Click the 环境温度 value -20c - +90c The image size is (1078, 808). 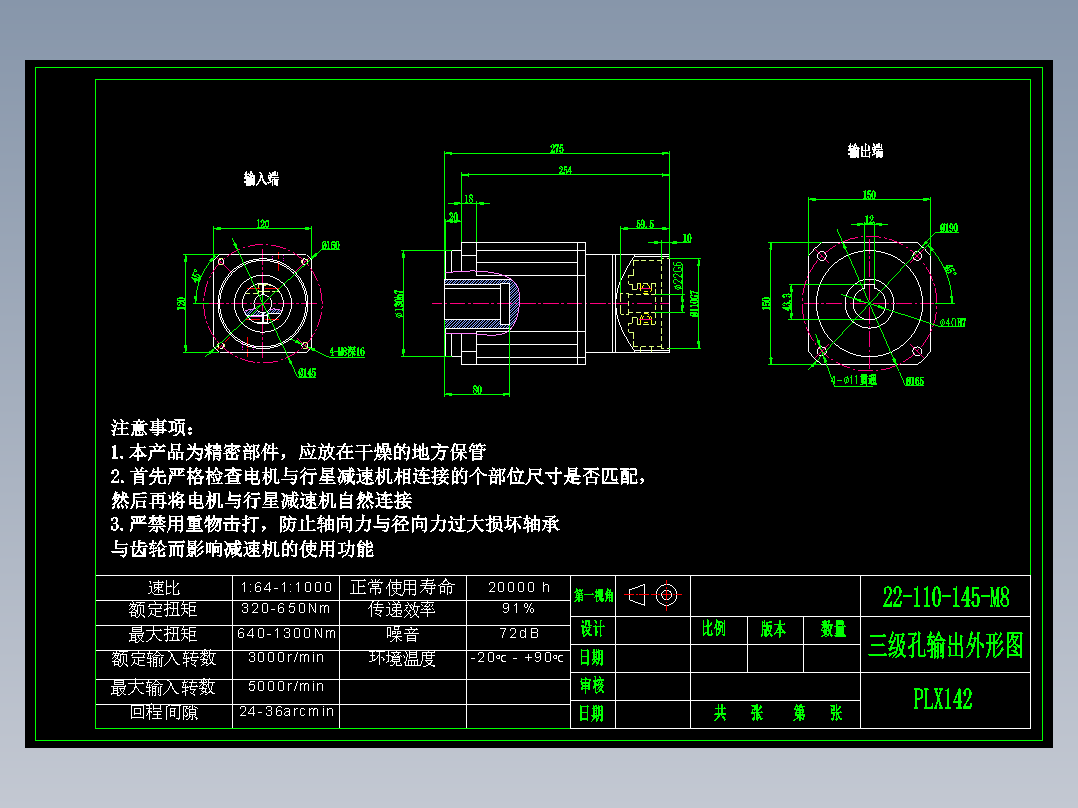pyautogui.click(x=516, y=658)
